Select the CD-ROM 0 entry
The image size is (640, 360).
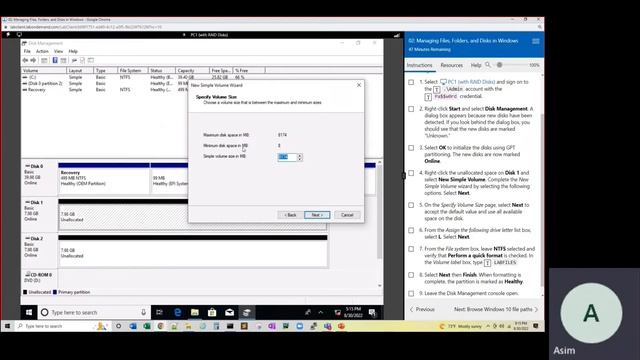(x=39, y=278)
